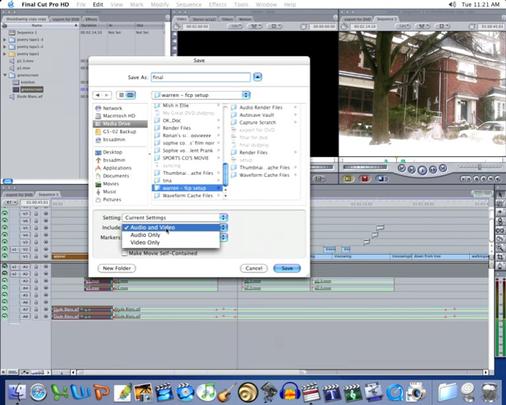This screenshot has height=405, width=506.
Task: Select the Crop tool in tool palette
Action: pyautogui.click(x=500, y=257)
